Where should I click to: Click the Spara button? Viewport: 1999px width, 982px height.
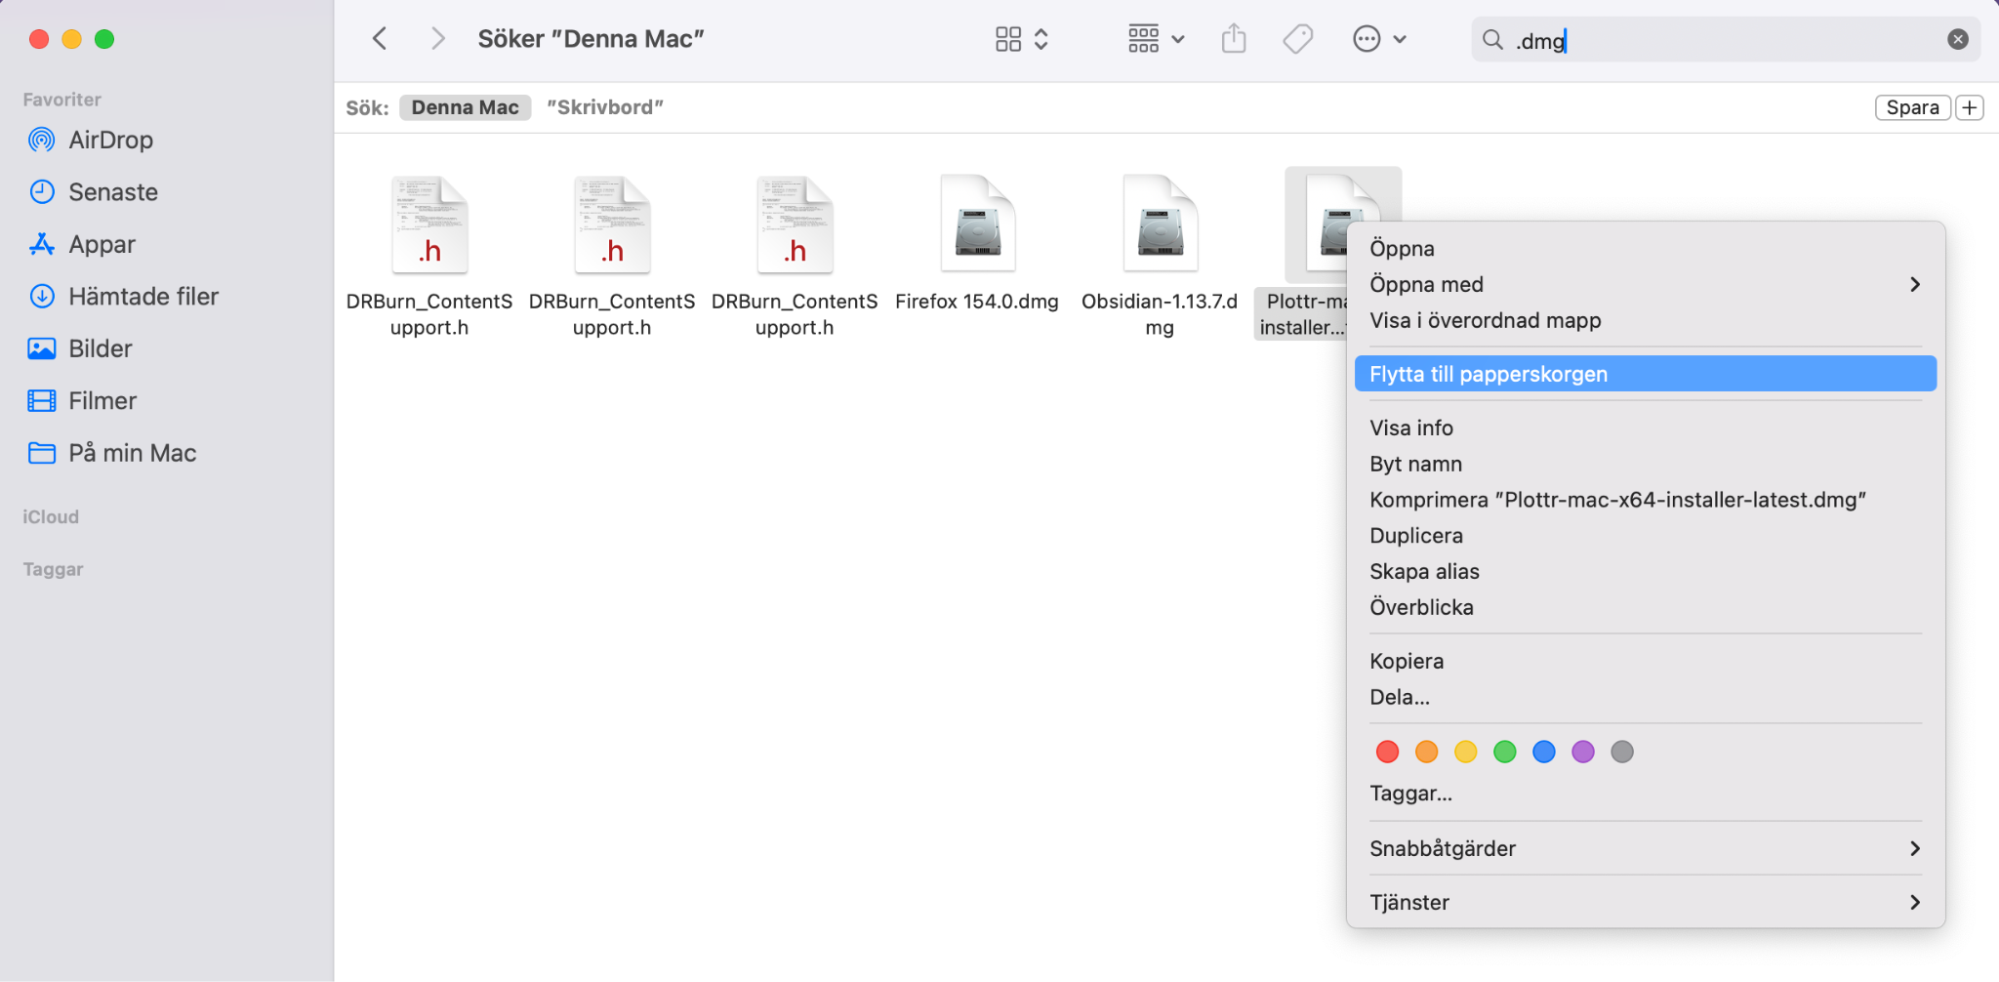(x=1912, y=107)
